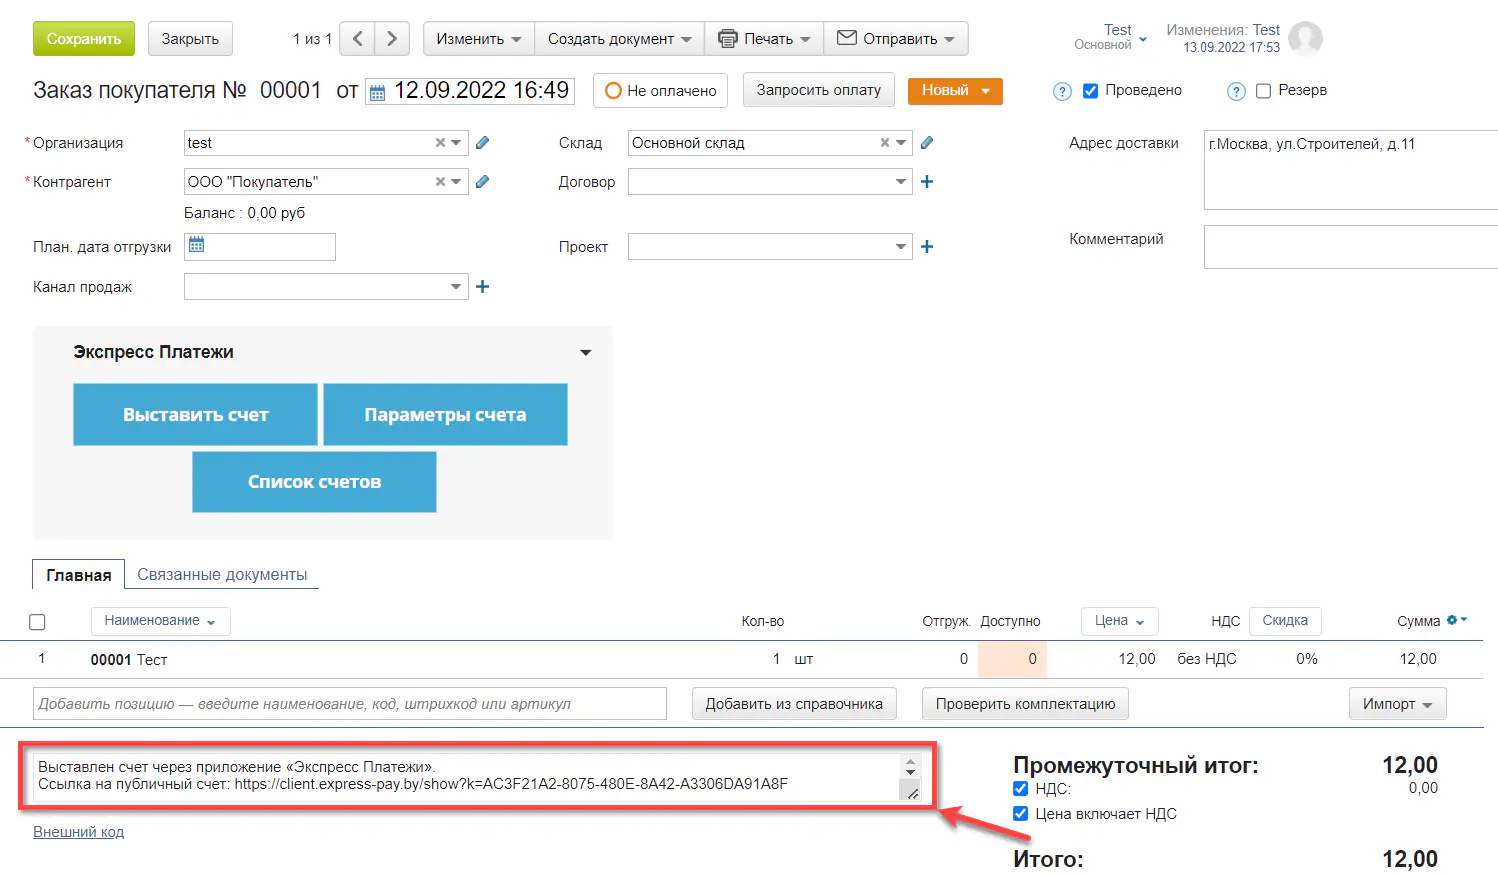This screenshot has width=1498, height=876.
Task: Enable the Резерв checkbox
Action: 1263,91
